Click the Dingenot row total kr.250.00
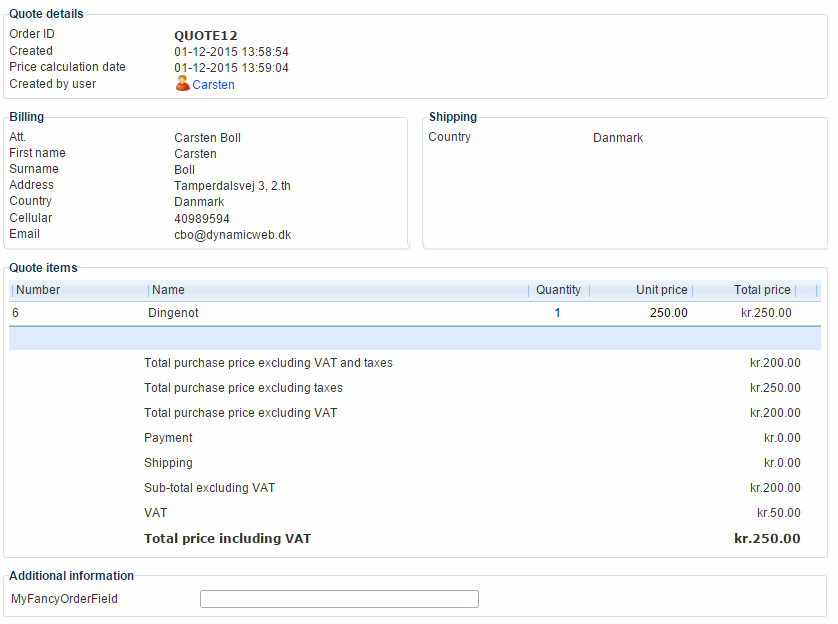Image resolution: width=838 pixels, height=624 pixels. tap(766, 313)
